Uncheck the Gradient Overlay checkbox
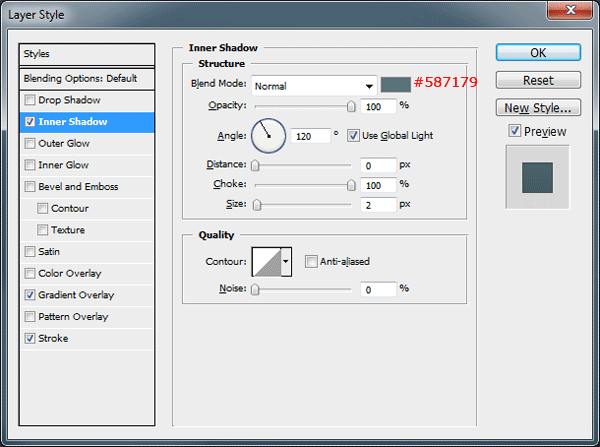The height and width of the screenshot is (447, 600). pyautogui.click(x=30, y=295)
